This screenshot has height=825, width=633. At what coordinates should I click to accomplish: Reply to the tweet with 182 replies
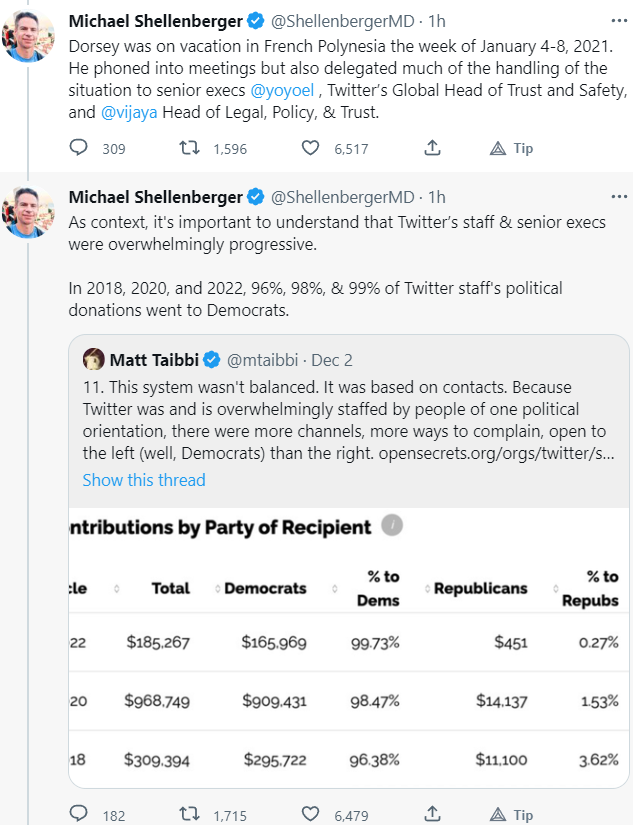coord(80,815)
